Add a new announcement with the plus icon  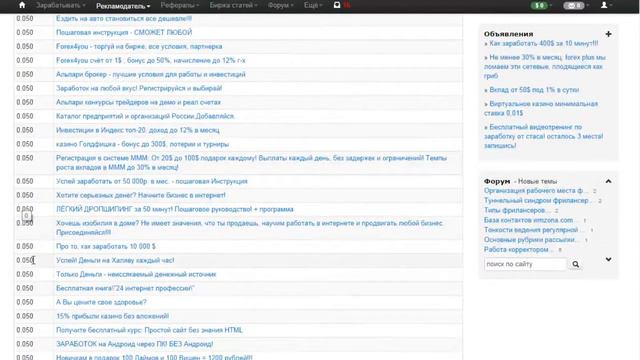pyautogui.click(x=608, y=34)
